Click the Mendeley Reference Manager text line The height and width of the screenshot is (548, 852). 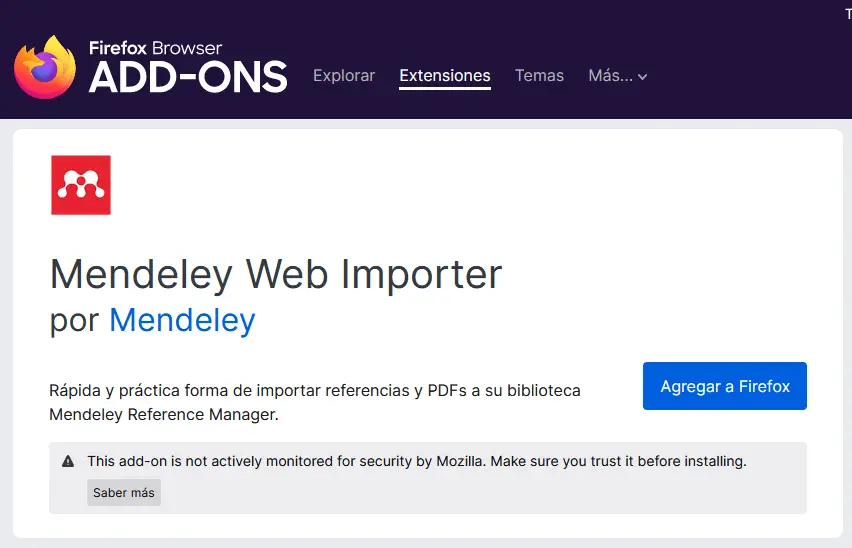click(x=164, y=414)
